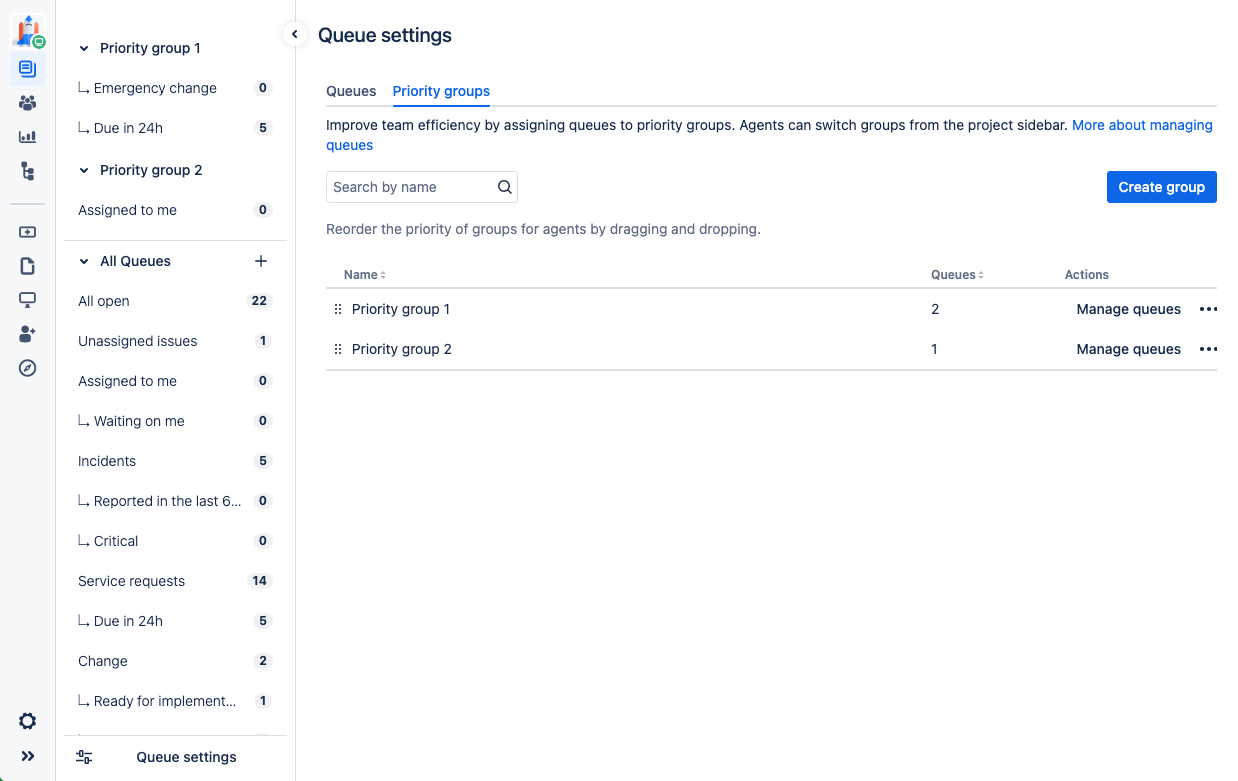Expand left navigation with double-chevron
The height and width of the screenshot is (781, 1238).
click(27, 756)
